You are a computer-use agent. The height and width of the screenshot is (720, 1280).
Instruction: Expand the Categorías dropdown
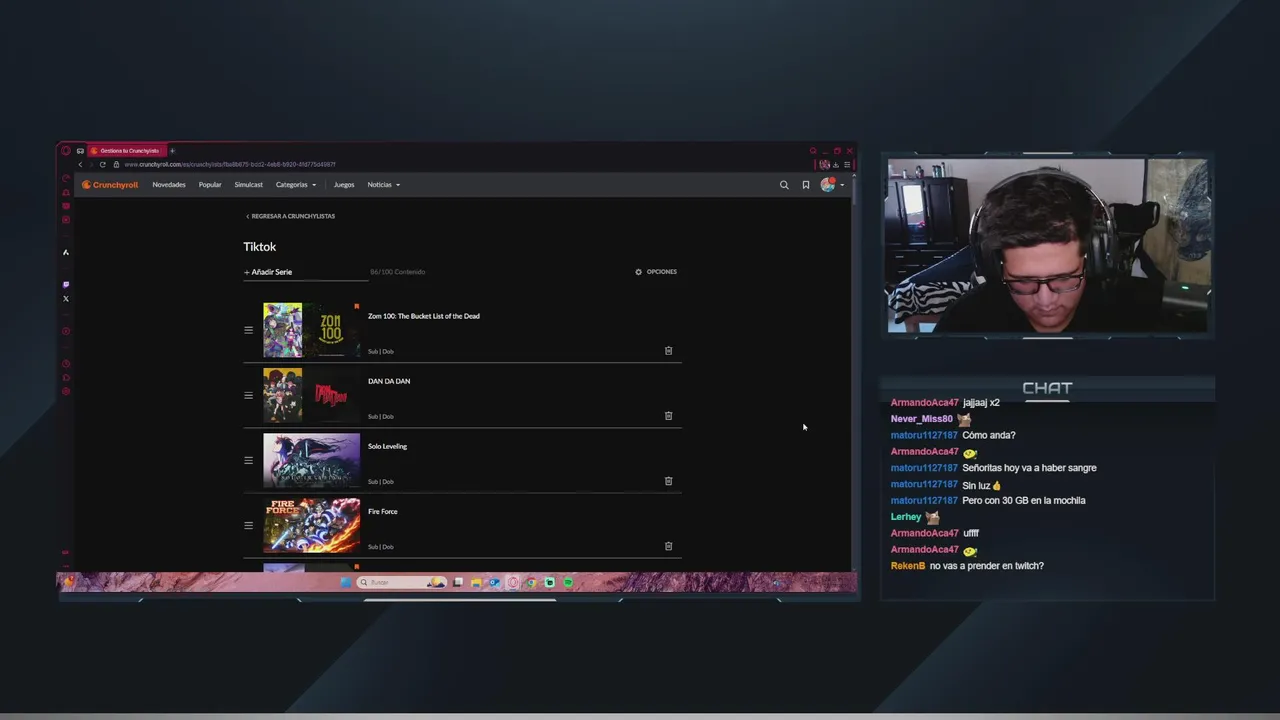coord(296,185)
